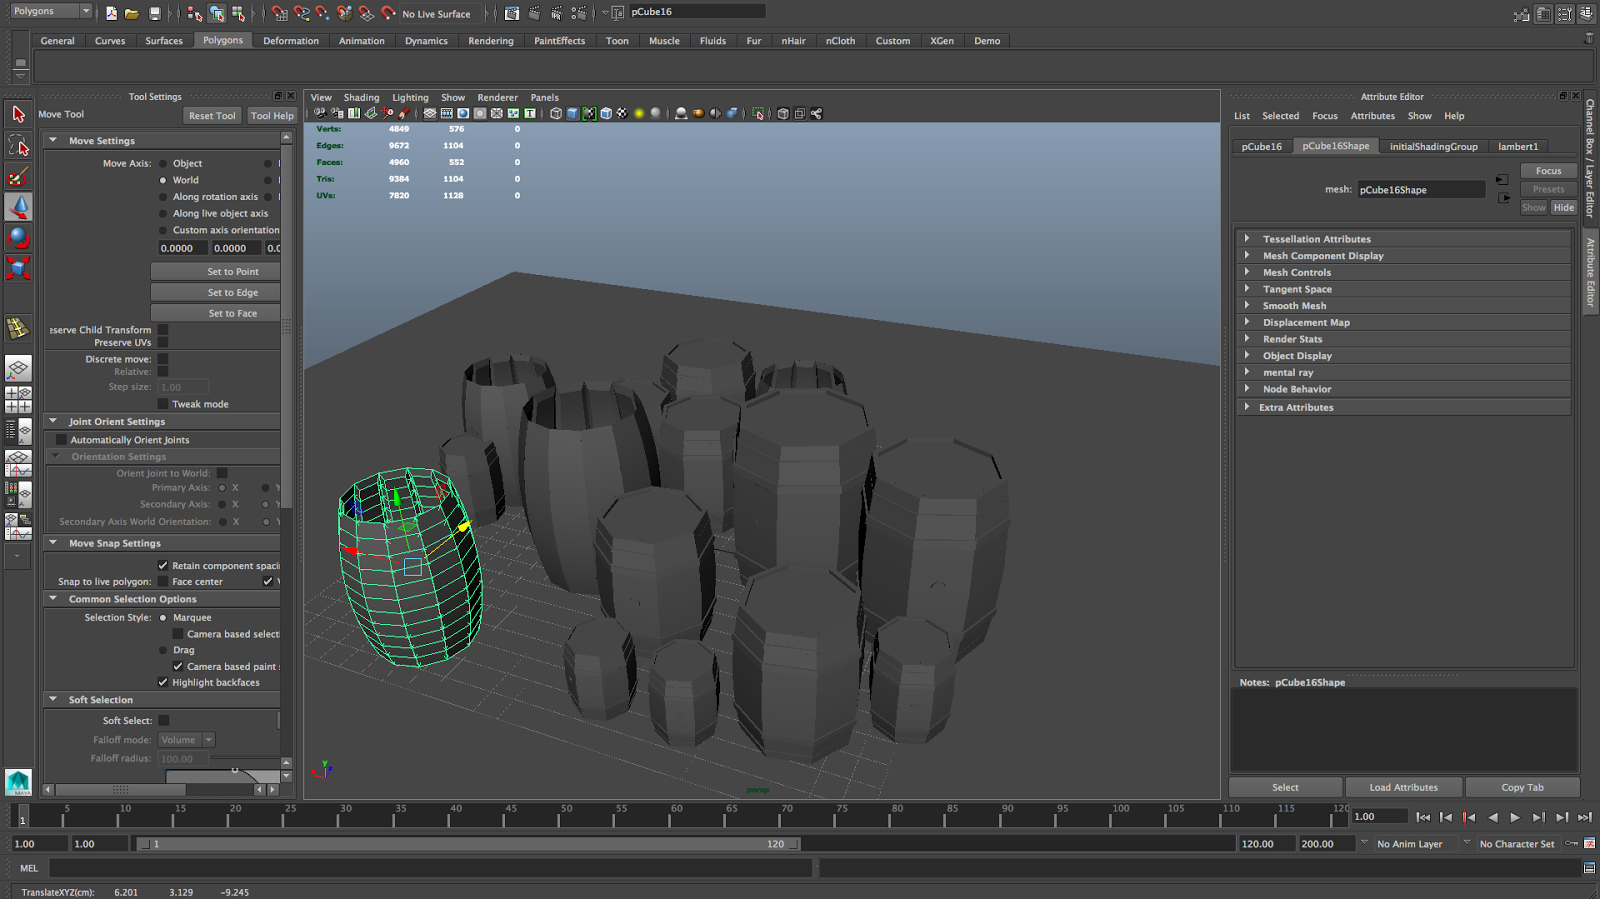Select the Object move axis option
This screenshot has height=899, width=1600.
pyautogui.click(x=163, y=164)
